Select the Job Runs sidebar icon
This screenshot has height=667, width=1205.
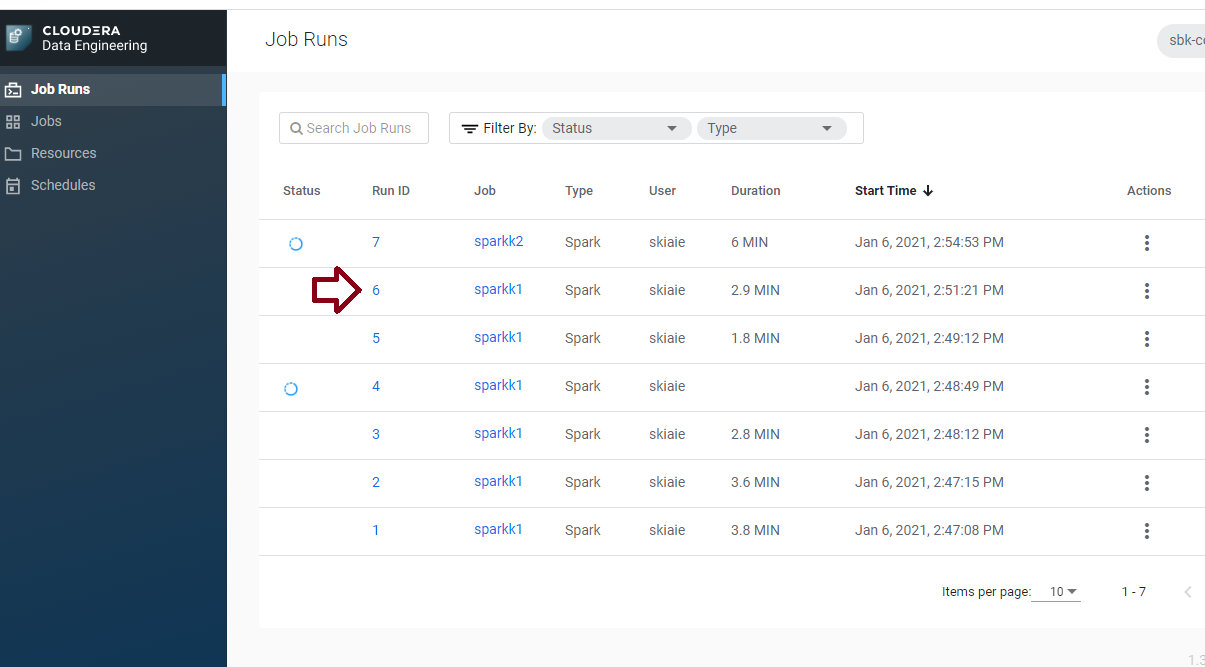[15, 88]
